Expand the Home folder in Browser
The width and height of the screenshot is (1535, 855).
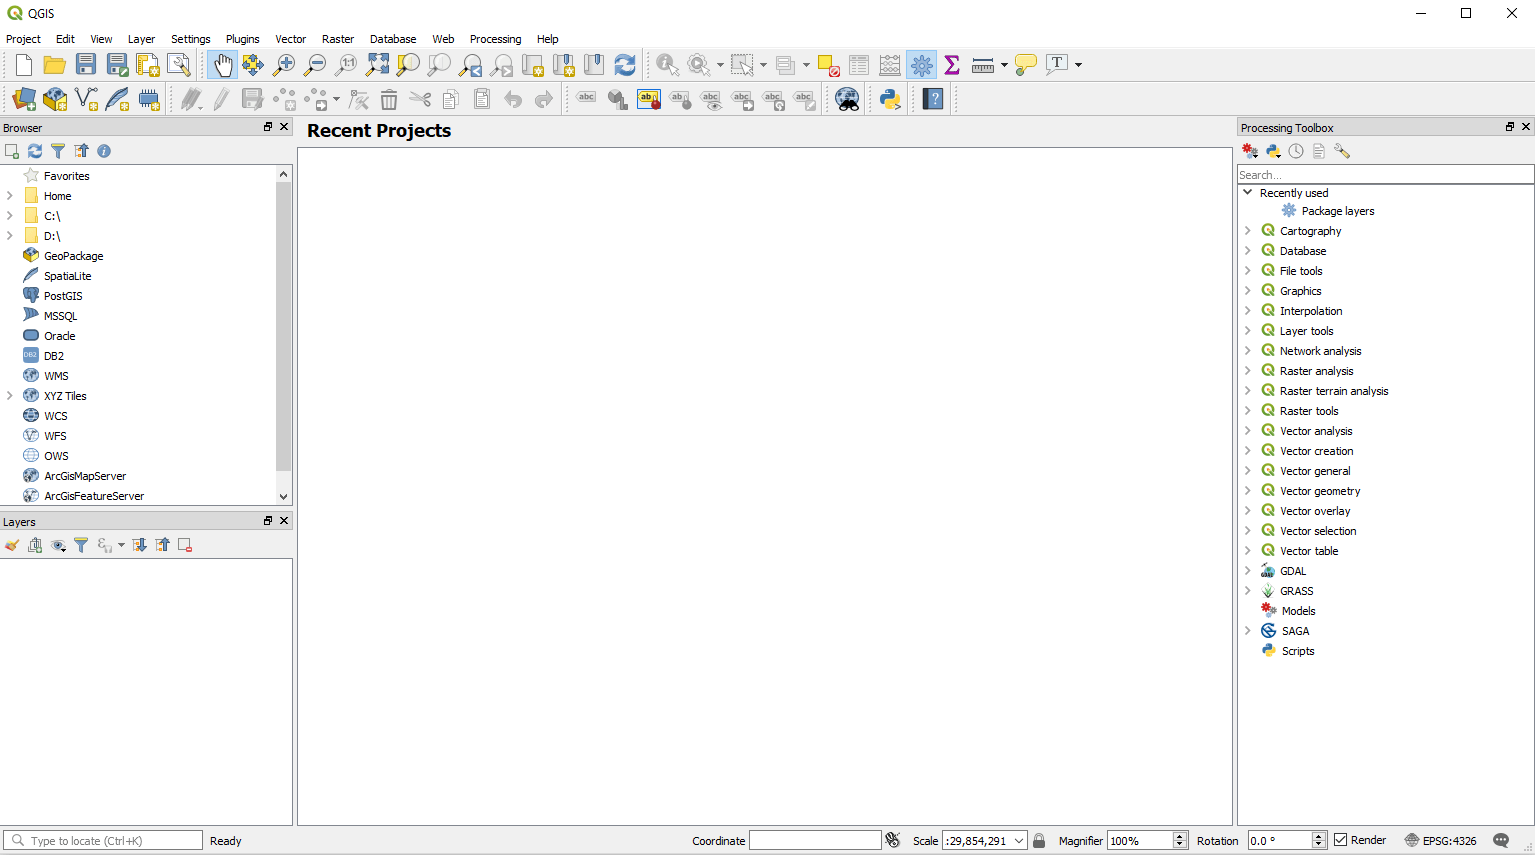click(x=10, y=196)
